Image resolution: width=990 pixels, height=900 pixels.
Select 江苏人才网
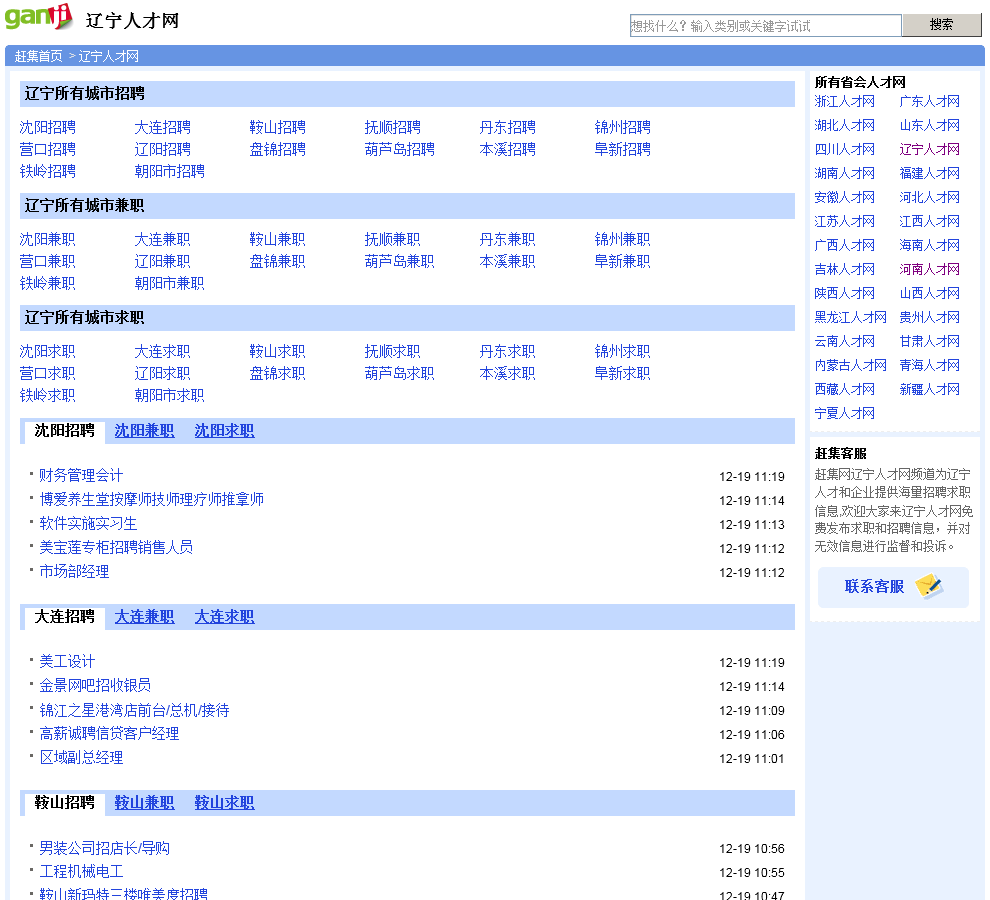point(844,222)
